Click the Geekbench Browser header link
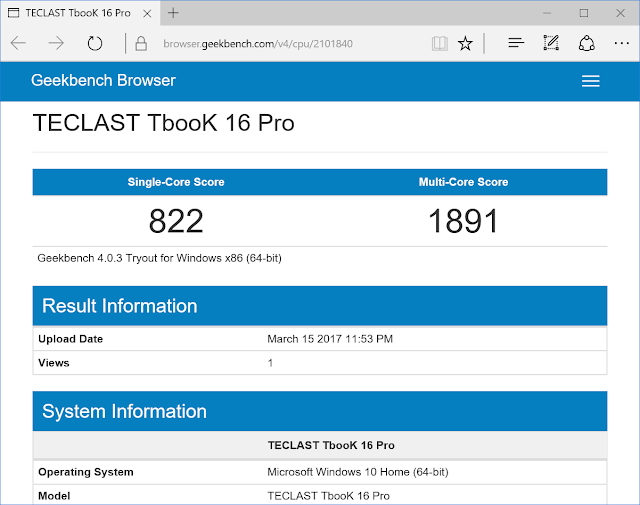The width and height of the screenshot is (640, 505). point(103,80)
